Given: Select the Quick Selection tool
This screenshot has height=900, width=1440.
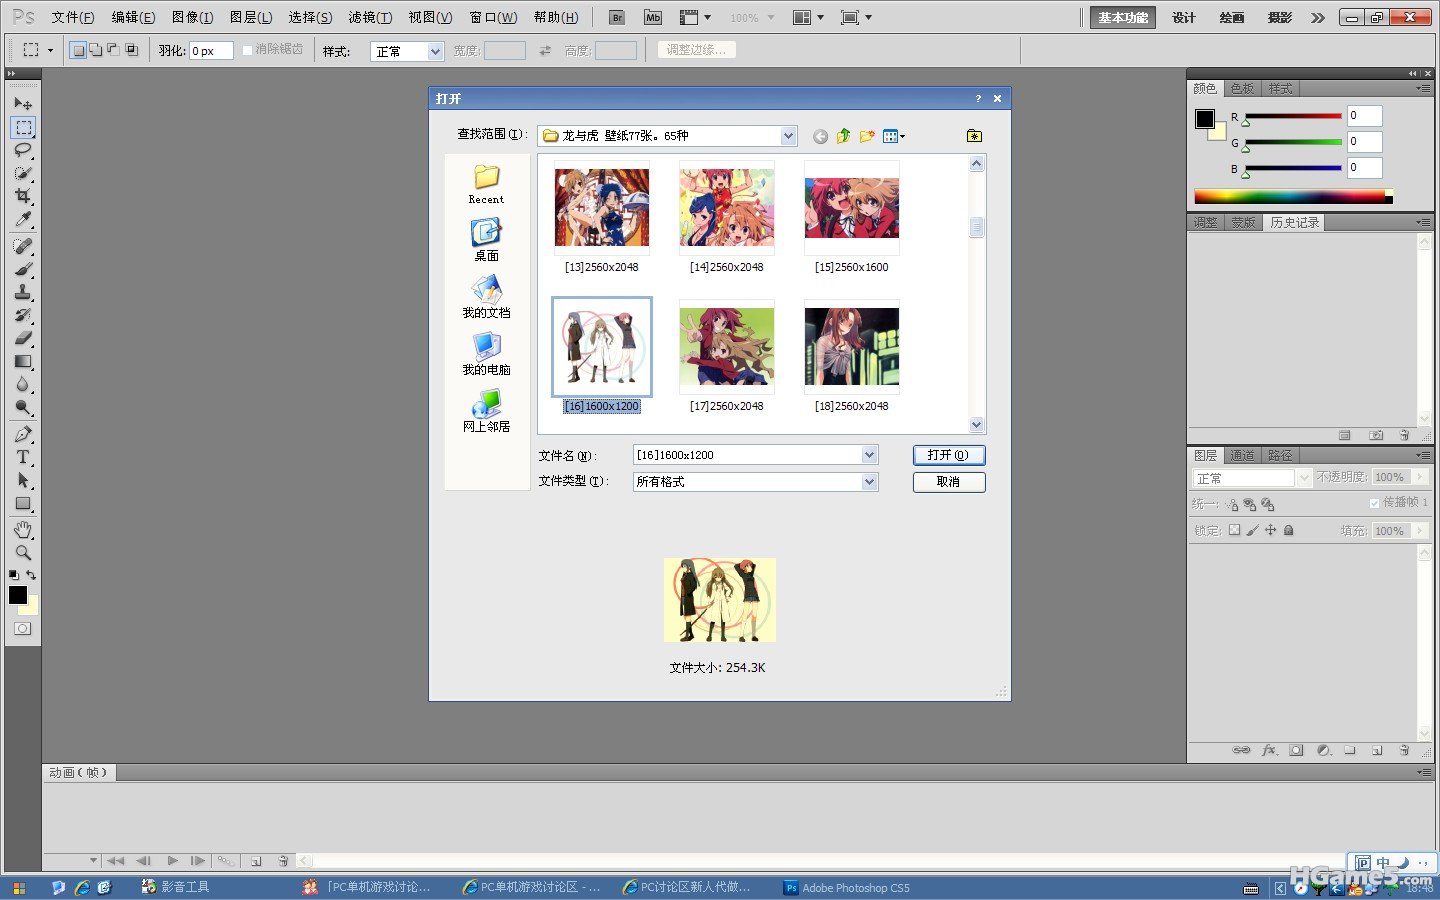Looking at the screenshot, I should tap(23, 173).
